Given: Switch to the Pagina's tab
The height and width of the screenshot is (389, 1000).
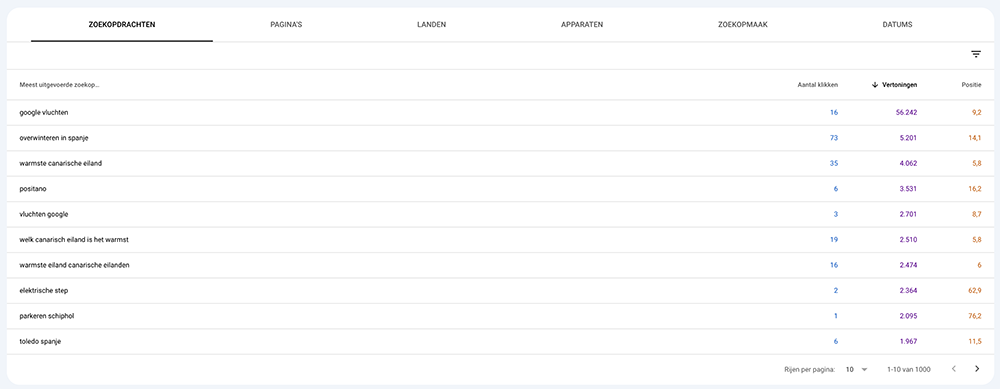Looking at the screenshot, I should coord(286,25).
